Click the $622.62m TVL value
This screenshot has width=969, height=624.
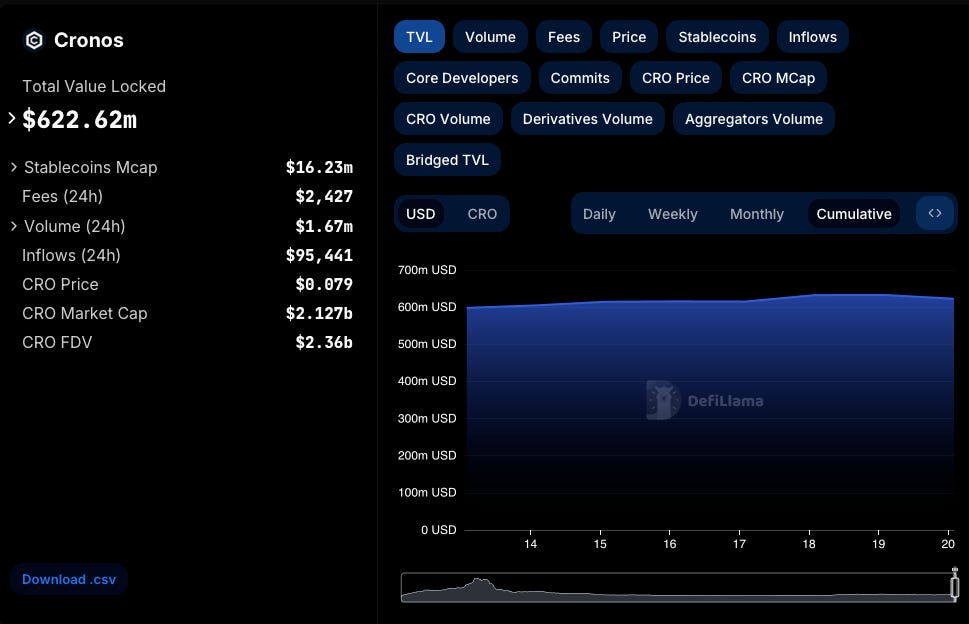point(79,119)
